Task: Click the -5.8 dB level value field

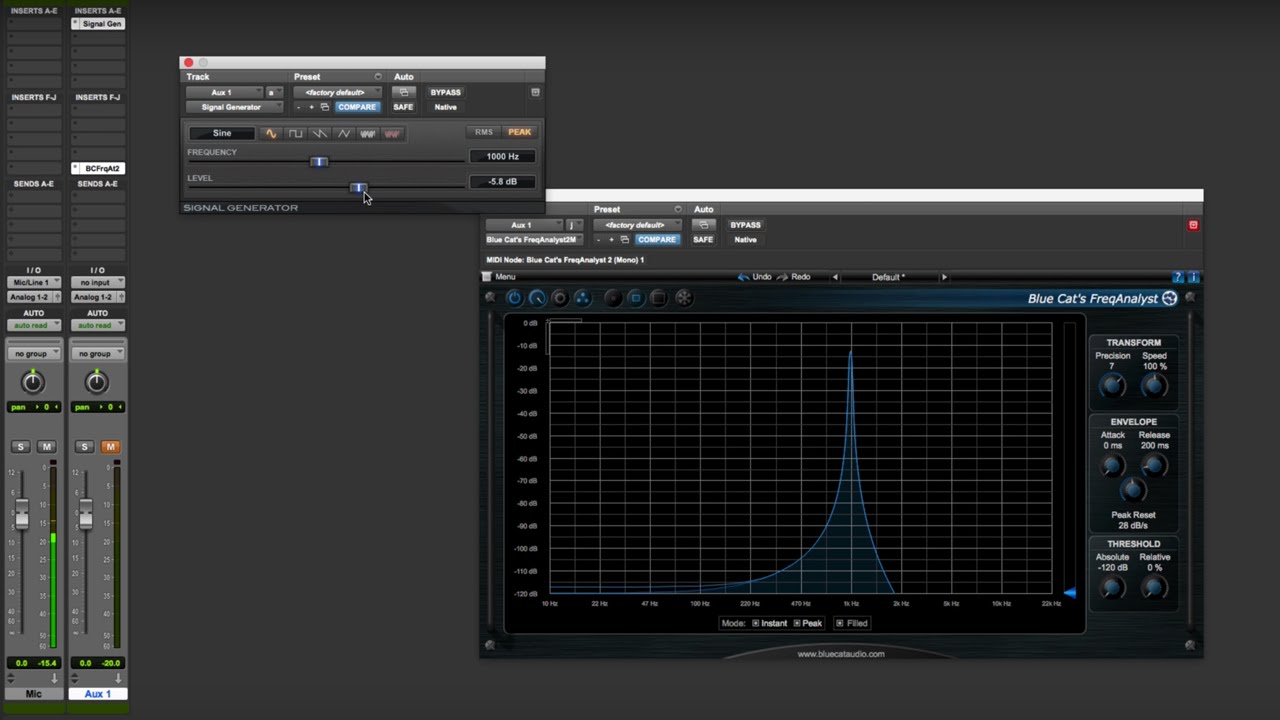Action: [x=502, y=182]
